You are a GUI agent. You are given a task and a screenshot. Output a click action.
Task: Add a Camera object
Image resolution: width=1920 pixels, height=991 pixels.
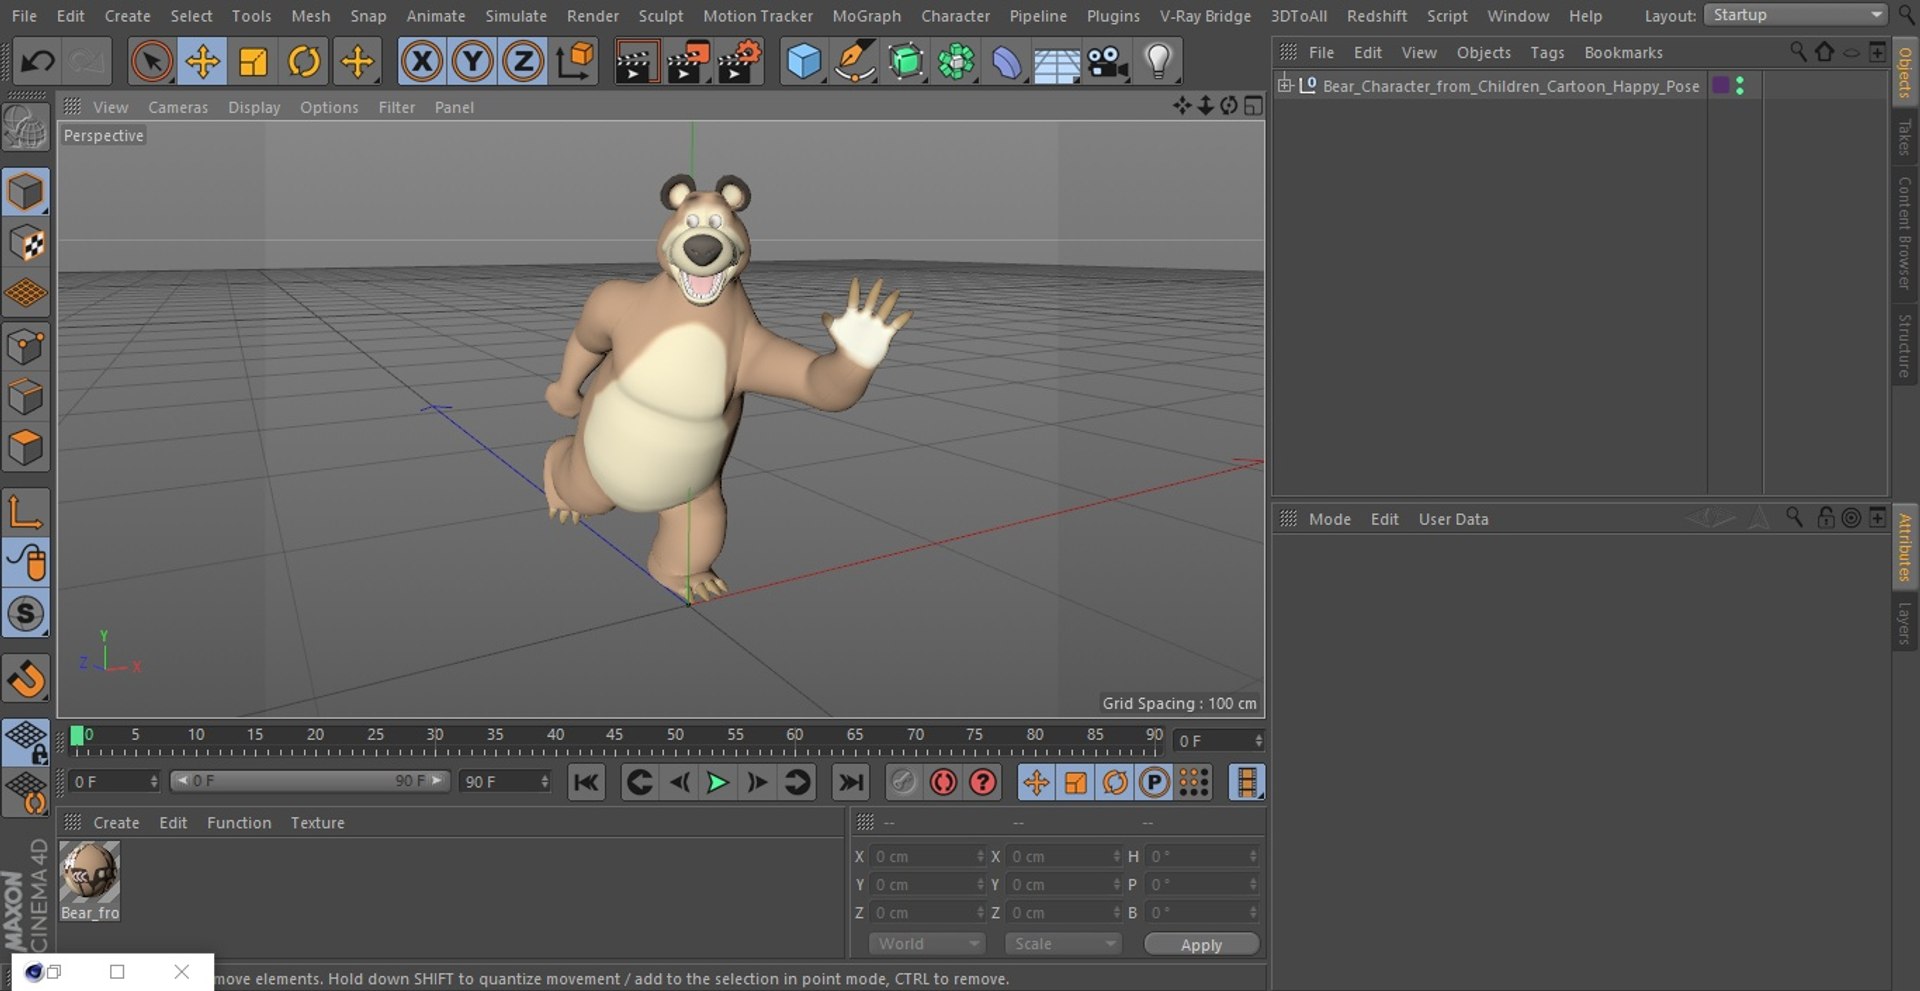1108,62
